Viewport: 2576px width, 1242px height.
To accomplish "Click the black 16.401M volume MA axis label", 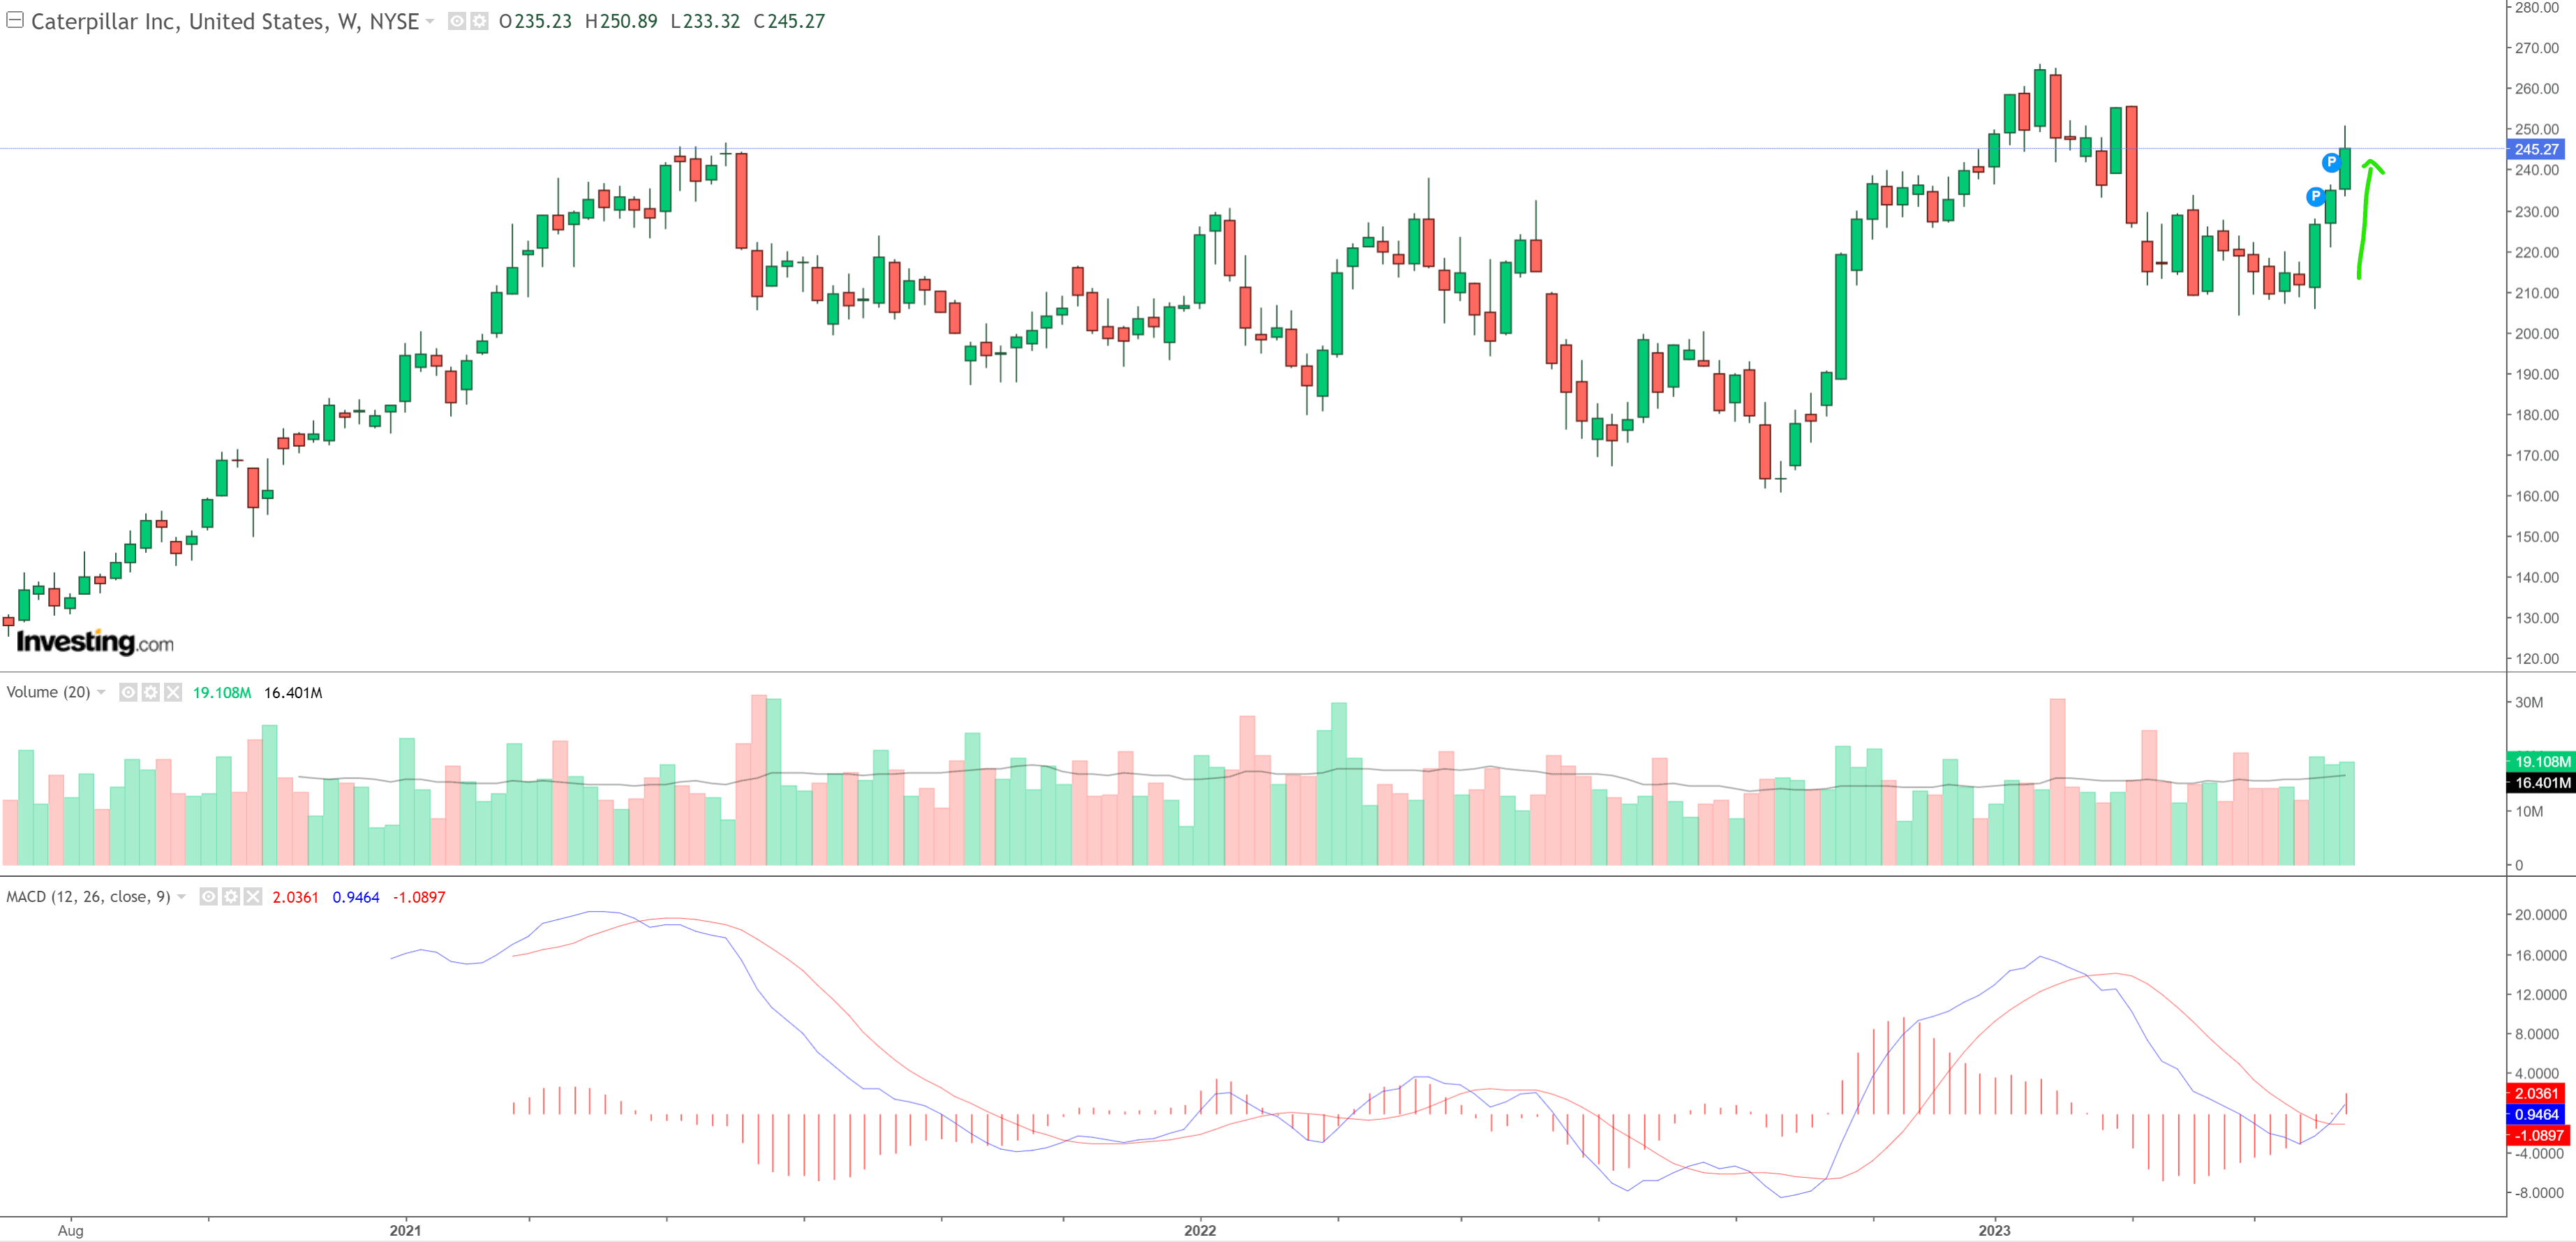I will (x=2541, y=783).
